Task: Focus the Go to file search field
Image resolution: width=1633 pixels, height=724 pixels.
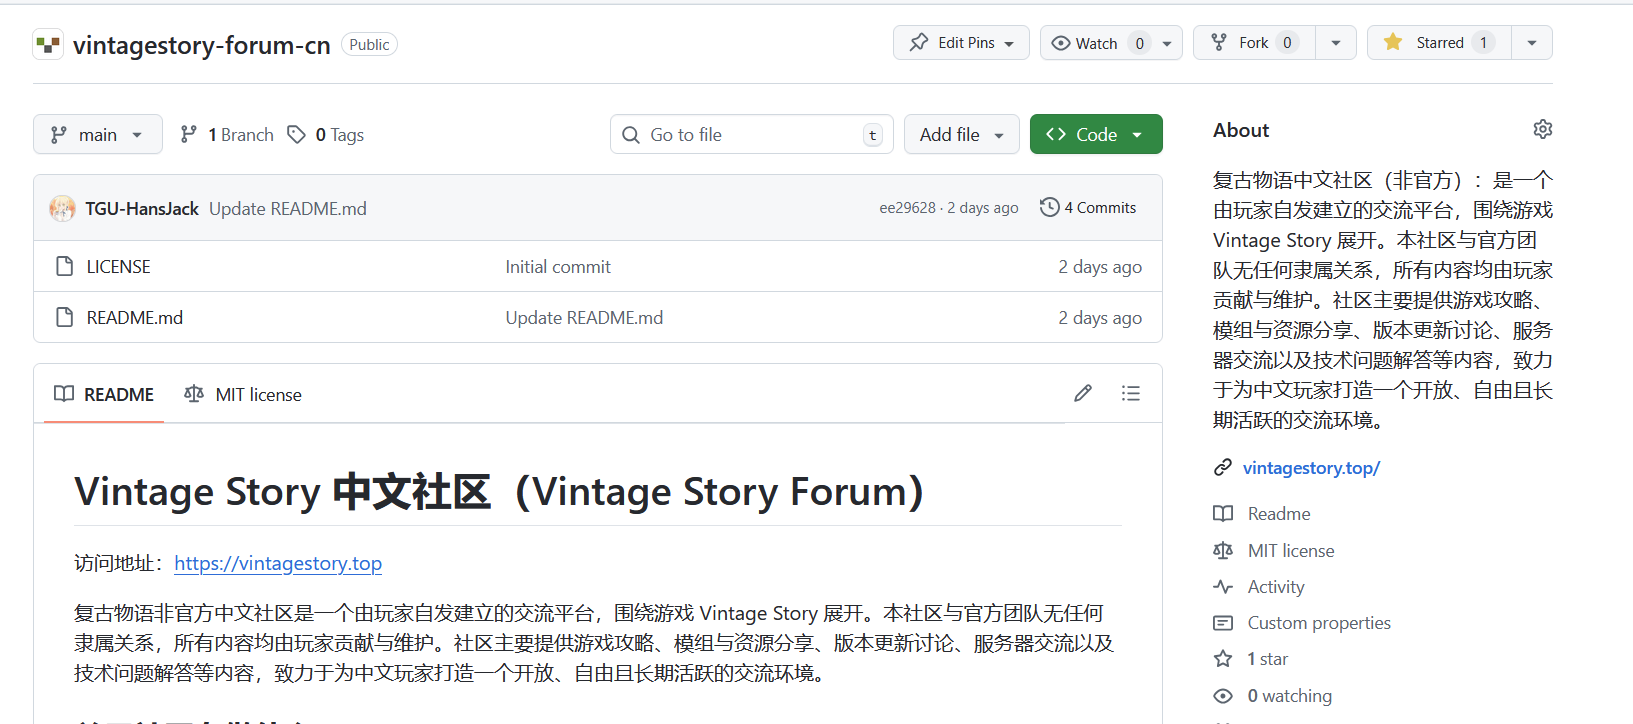Action: (751, 134)
